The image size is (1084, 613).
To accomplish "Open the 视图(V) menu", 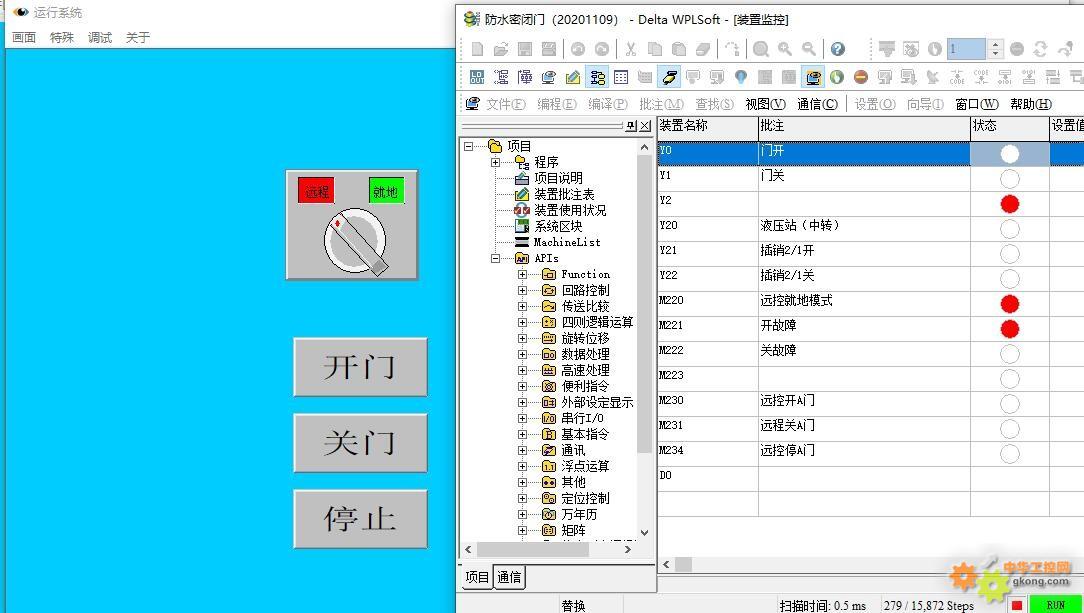I will (765, 104).
